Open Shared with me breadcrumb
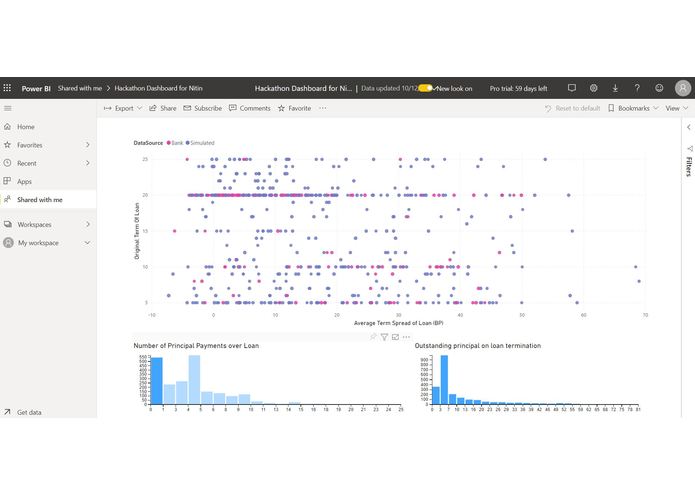The width and height of the screenshot is (695, 494). click(80, 88)
